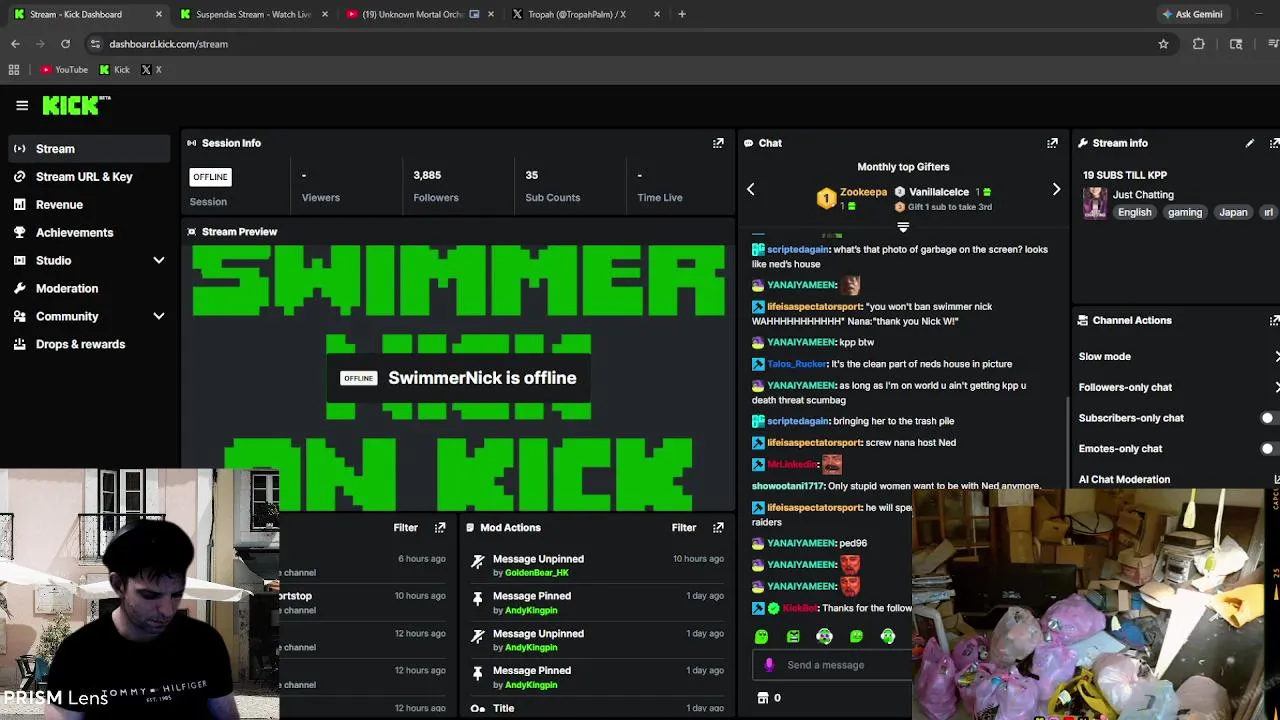Open Achievements in sidebar
This screenshot has height=720, width=1280.
89,233
